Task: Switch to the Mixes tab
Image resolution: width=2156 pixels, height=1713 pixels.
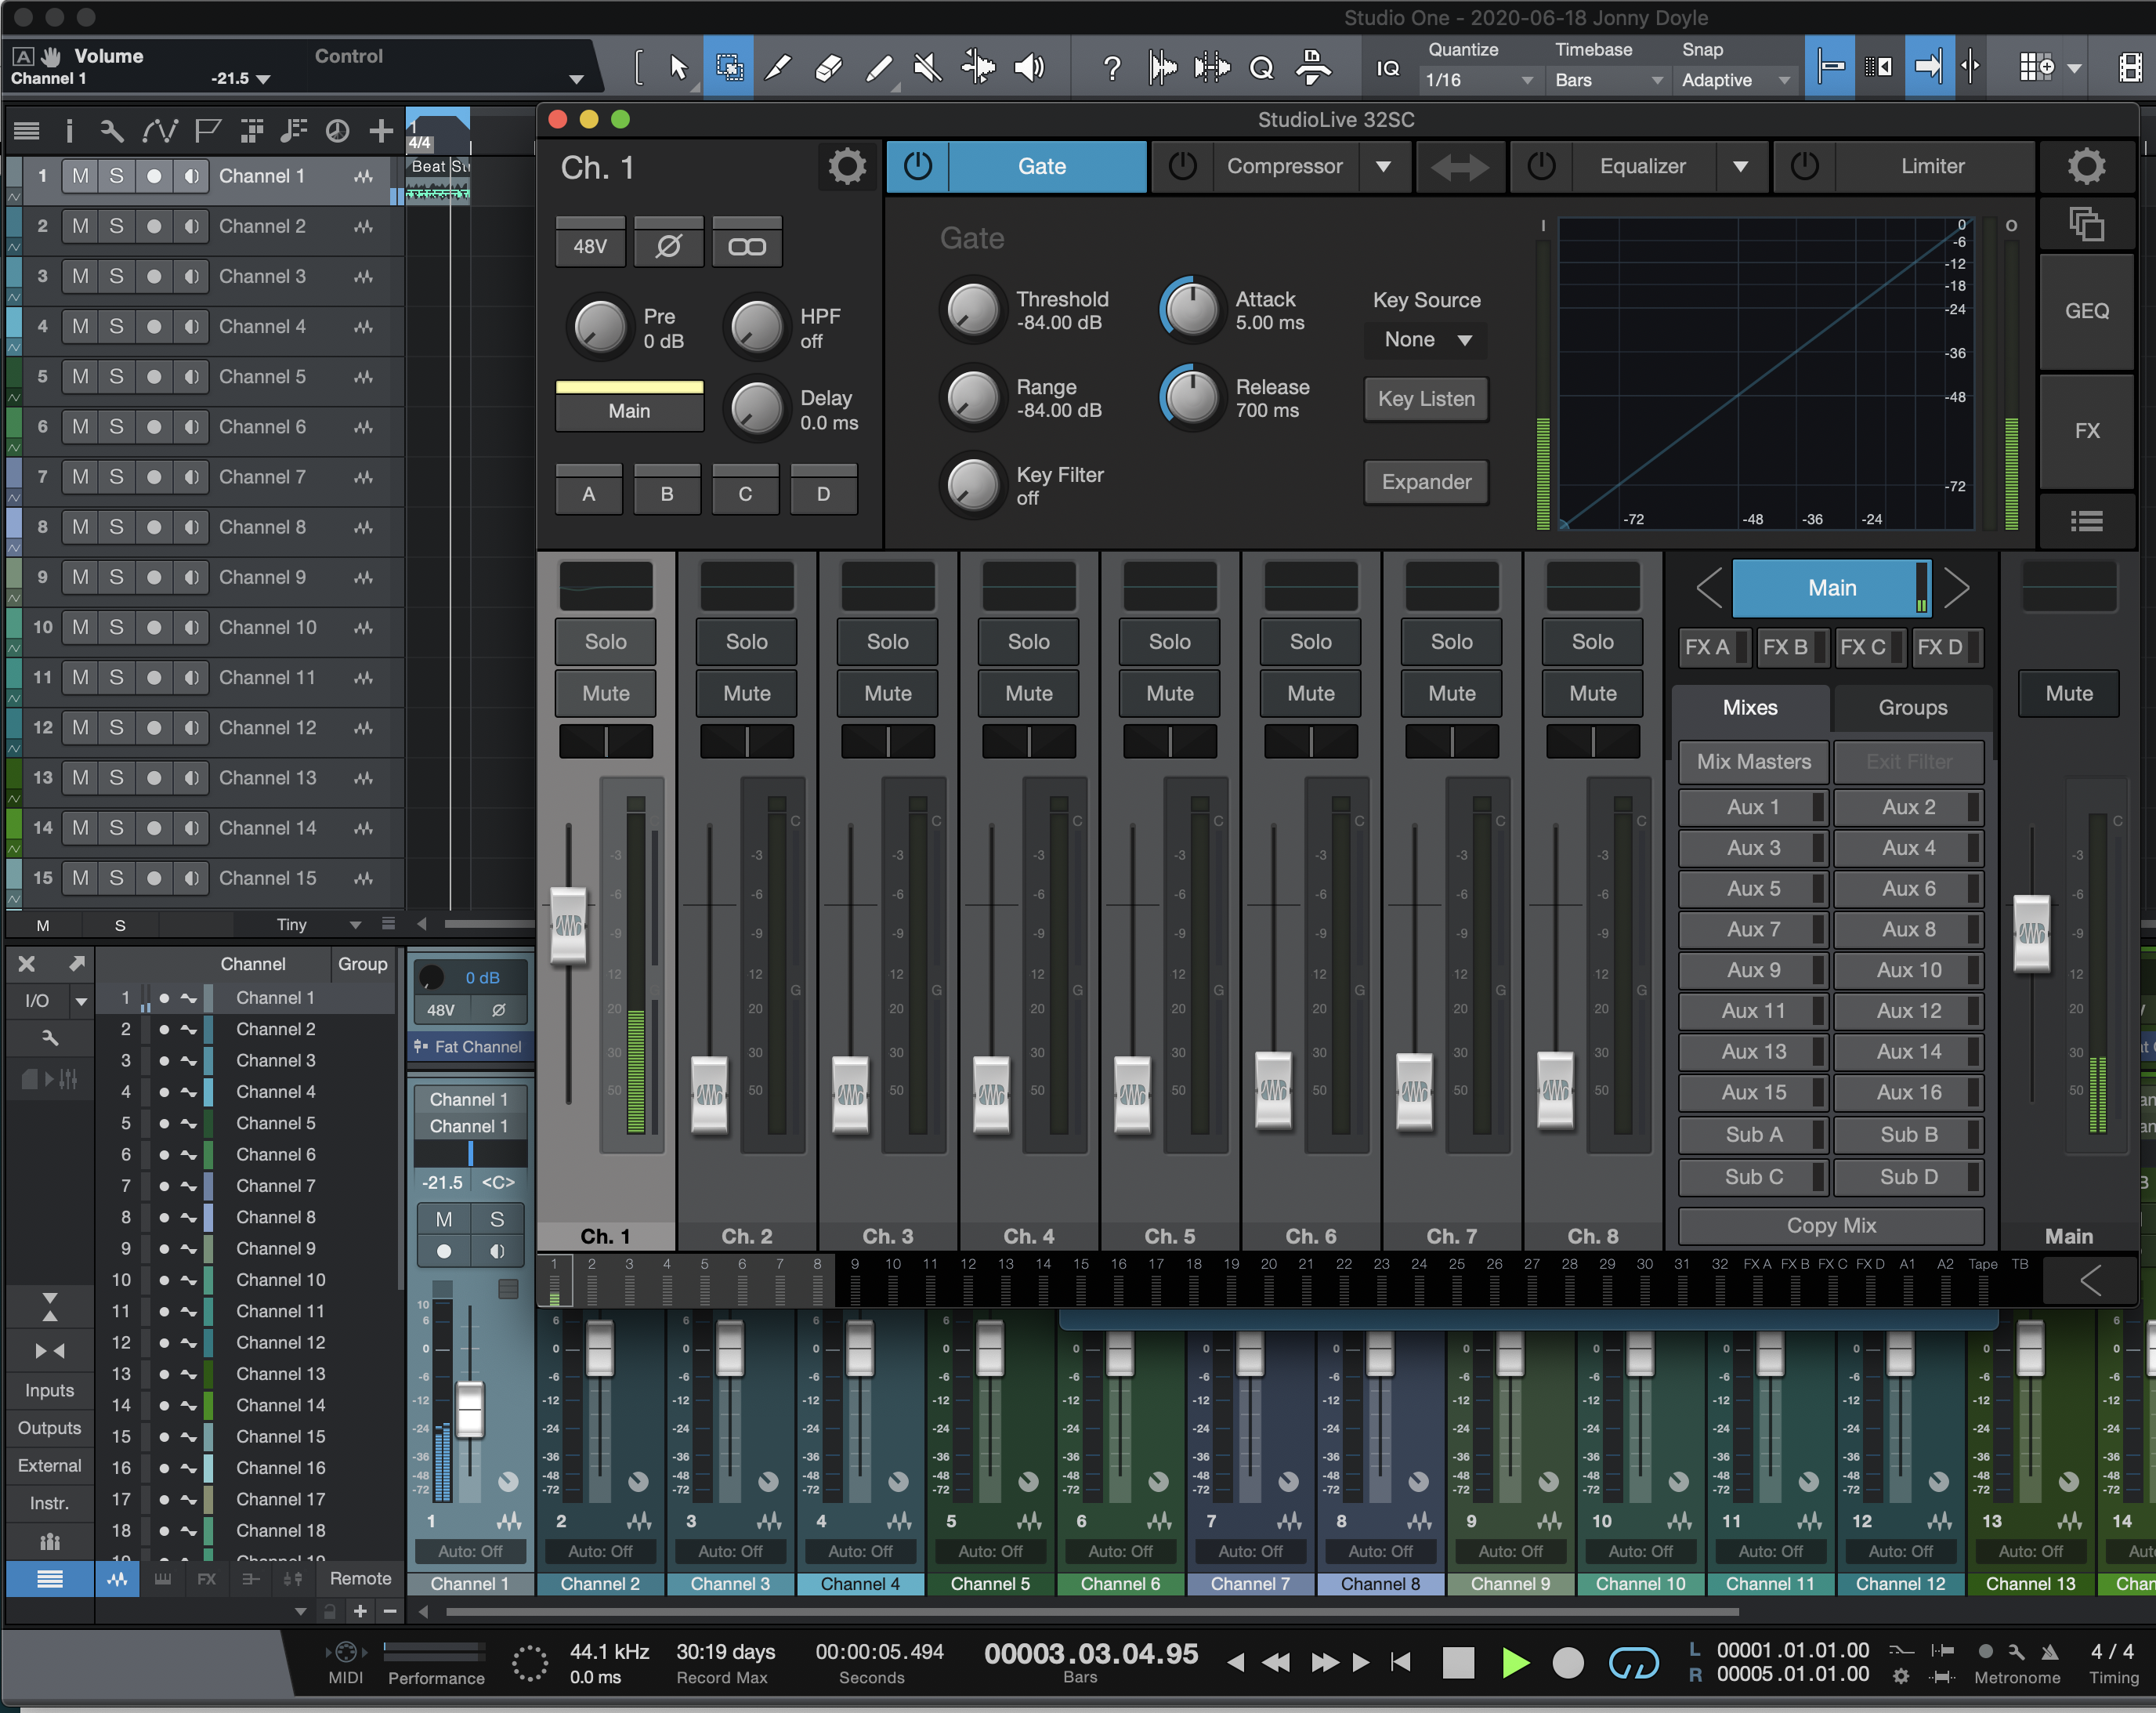Action: pyautogui.click(x=1750, y=707)
